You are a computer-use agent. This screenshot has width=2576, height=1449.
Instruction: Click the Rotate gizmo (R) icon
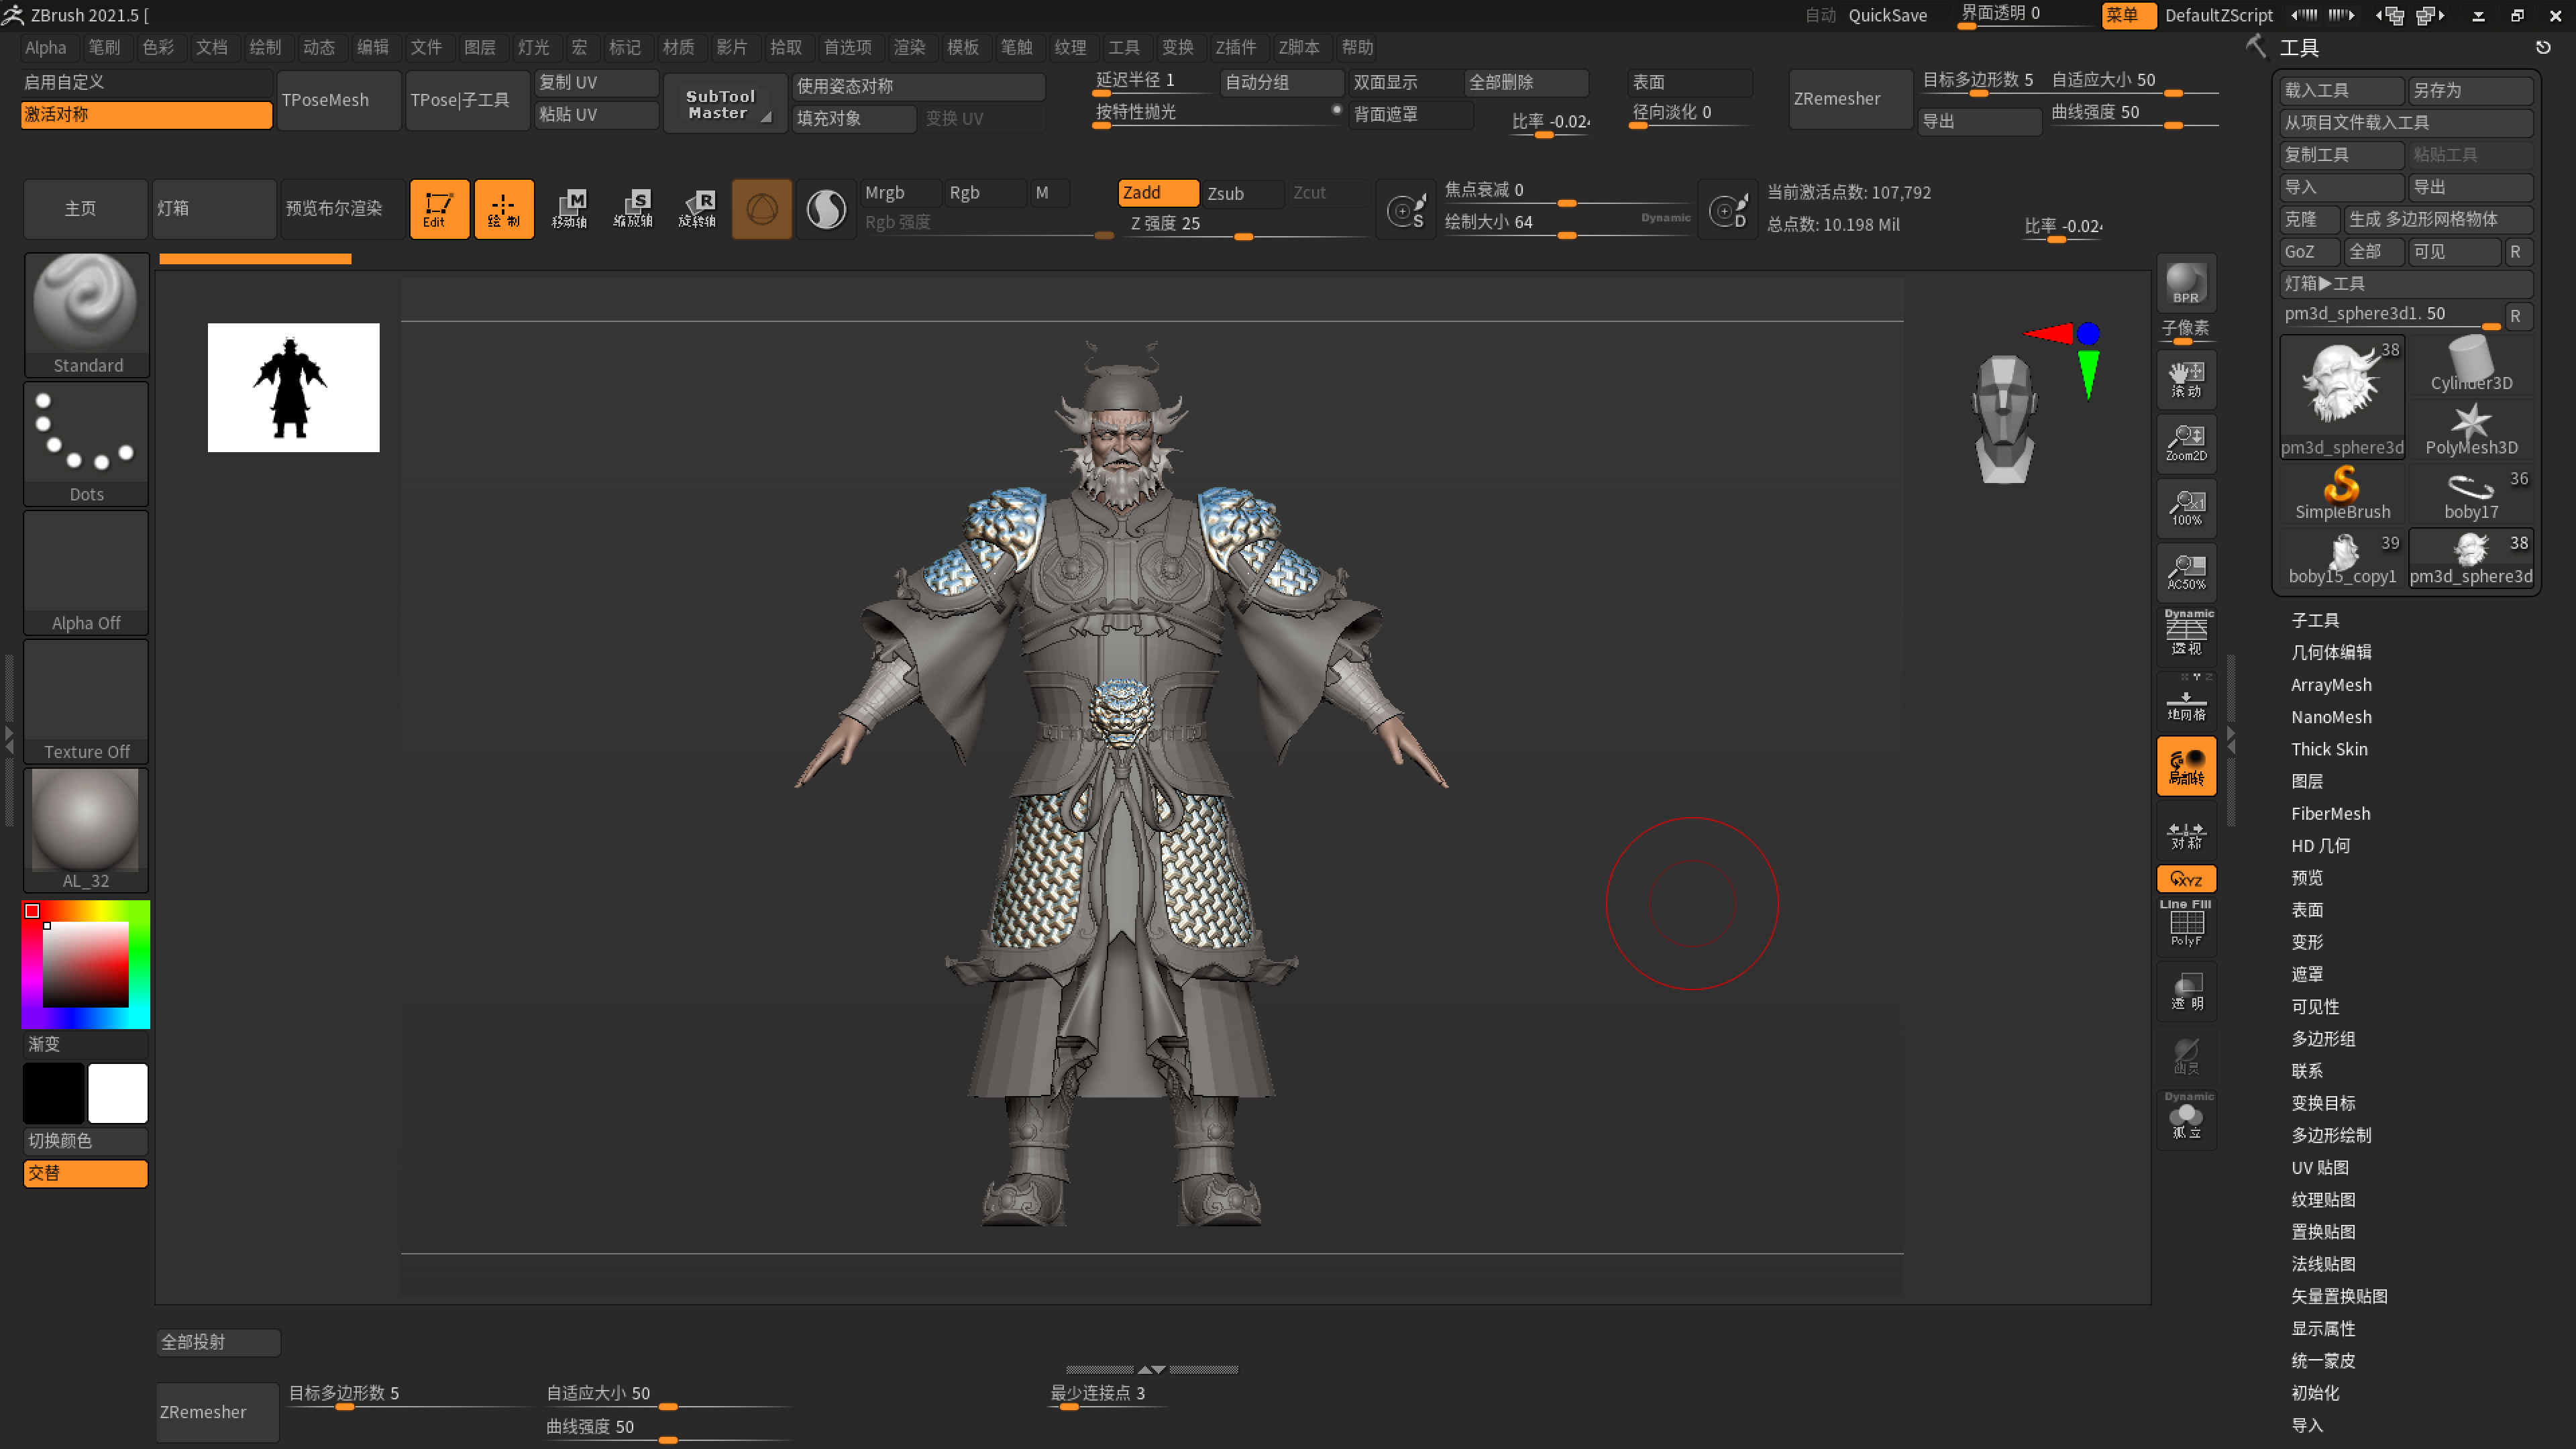tap(697, 208)
